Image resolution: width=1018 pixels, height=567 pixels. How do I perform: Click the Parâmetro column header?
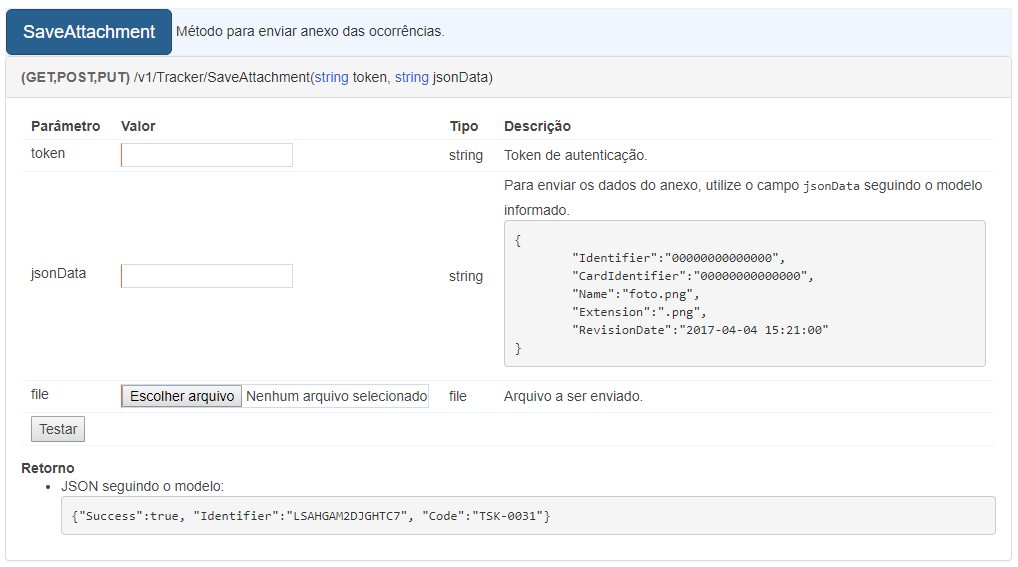point(66,126)
